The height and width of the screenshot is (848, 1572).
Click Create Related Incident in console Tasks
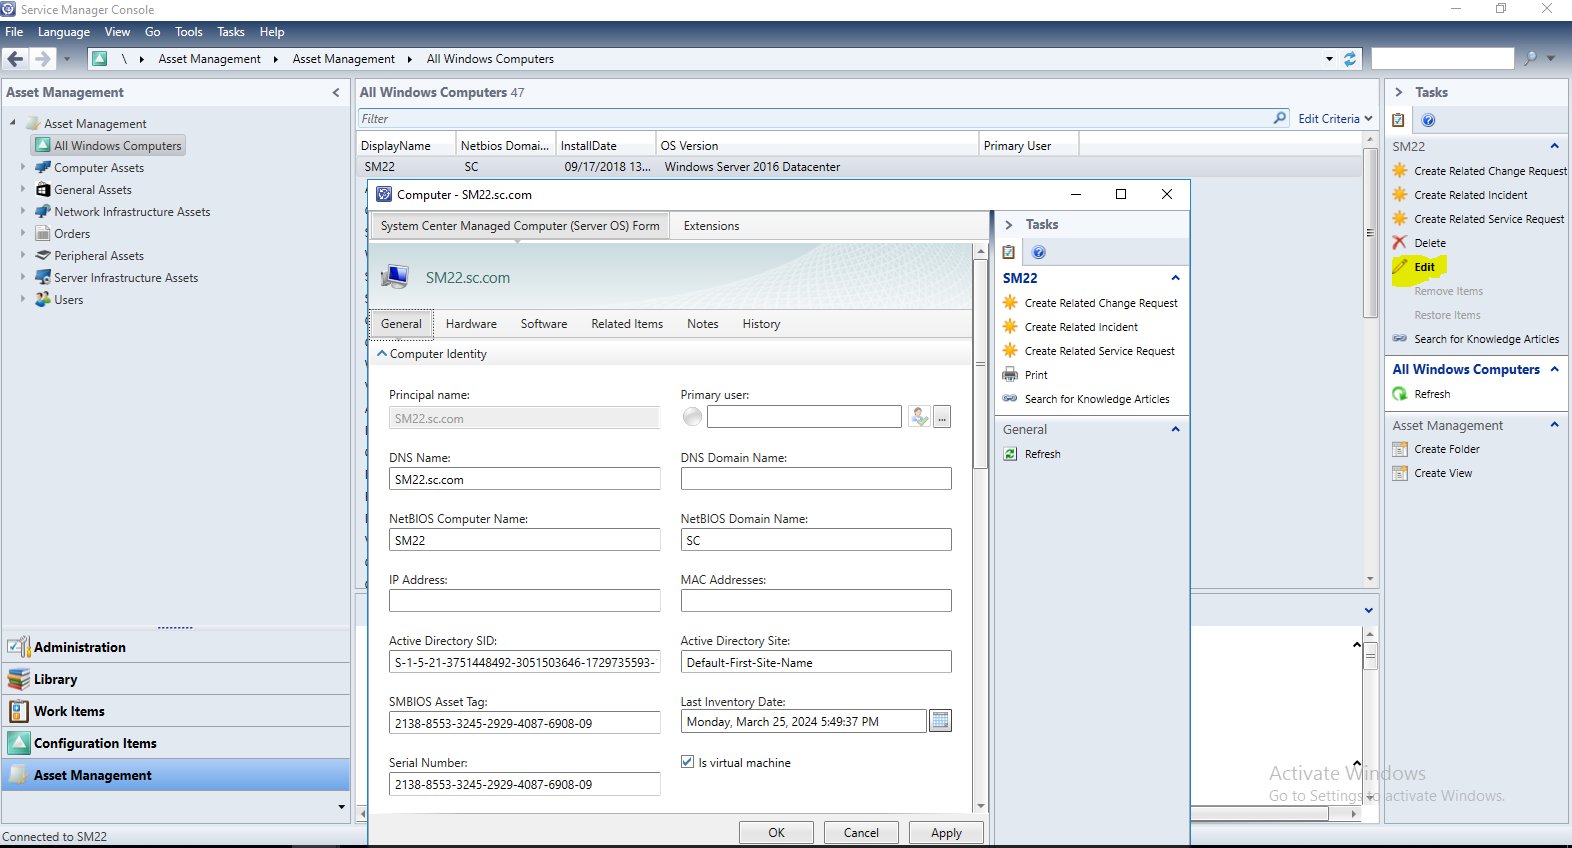tap(1470, 195)
